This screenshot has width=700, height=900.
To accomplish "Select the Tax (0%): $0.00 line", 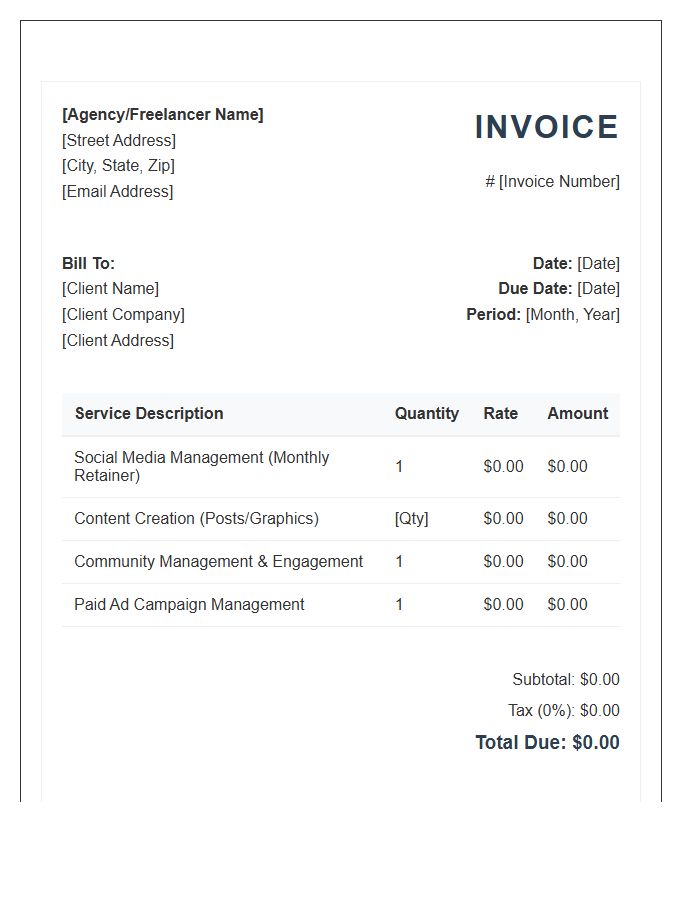I will pos(563,711).
